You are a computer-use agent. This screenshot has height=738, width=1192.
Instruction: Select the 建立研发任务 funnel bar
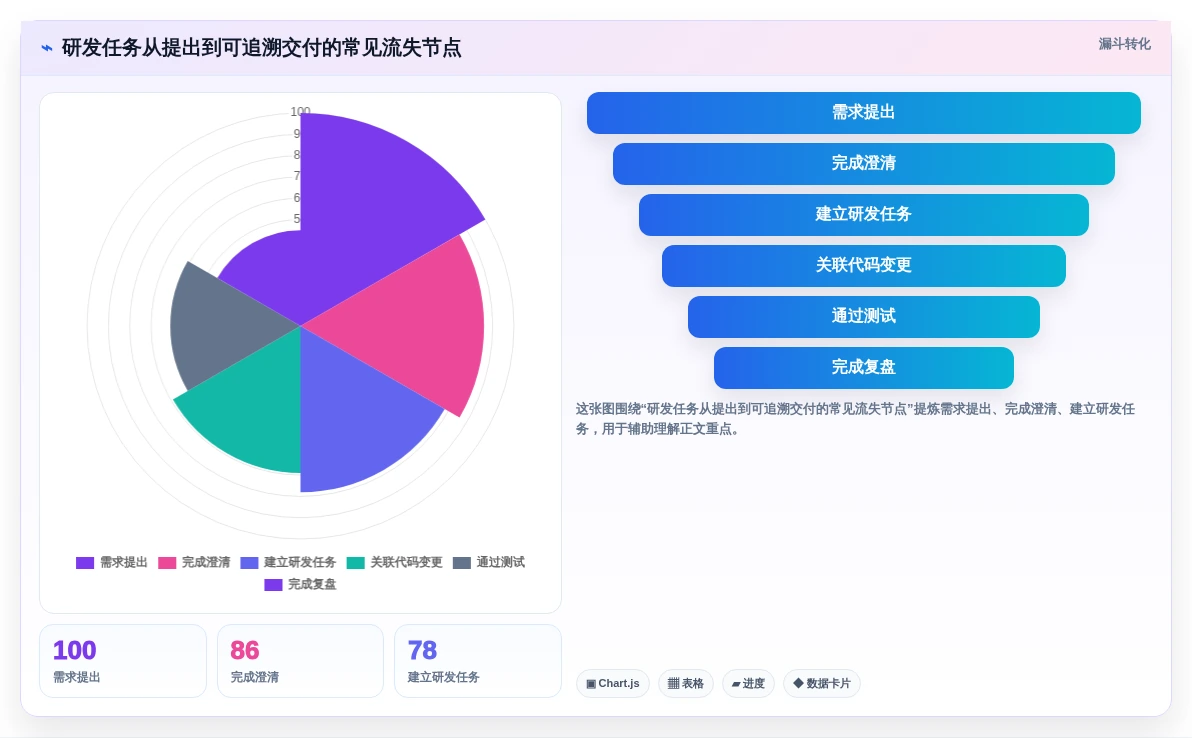(864, 214)
